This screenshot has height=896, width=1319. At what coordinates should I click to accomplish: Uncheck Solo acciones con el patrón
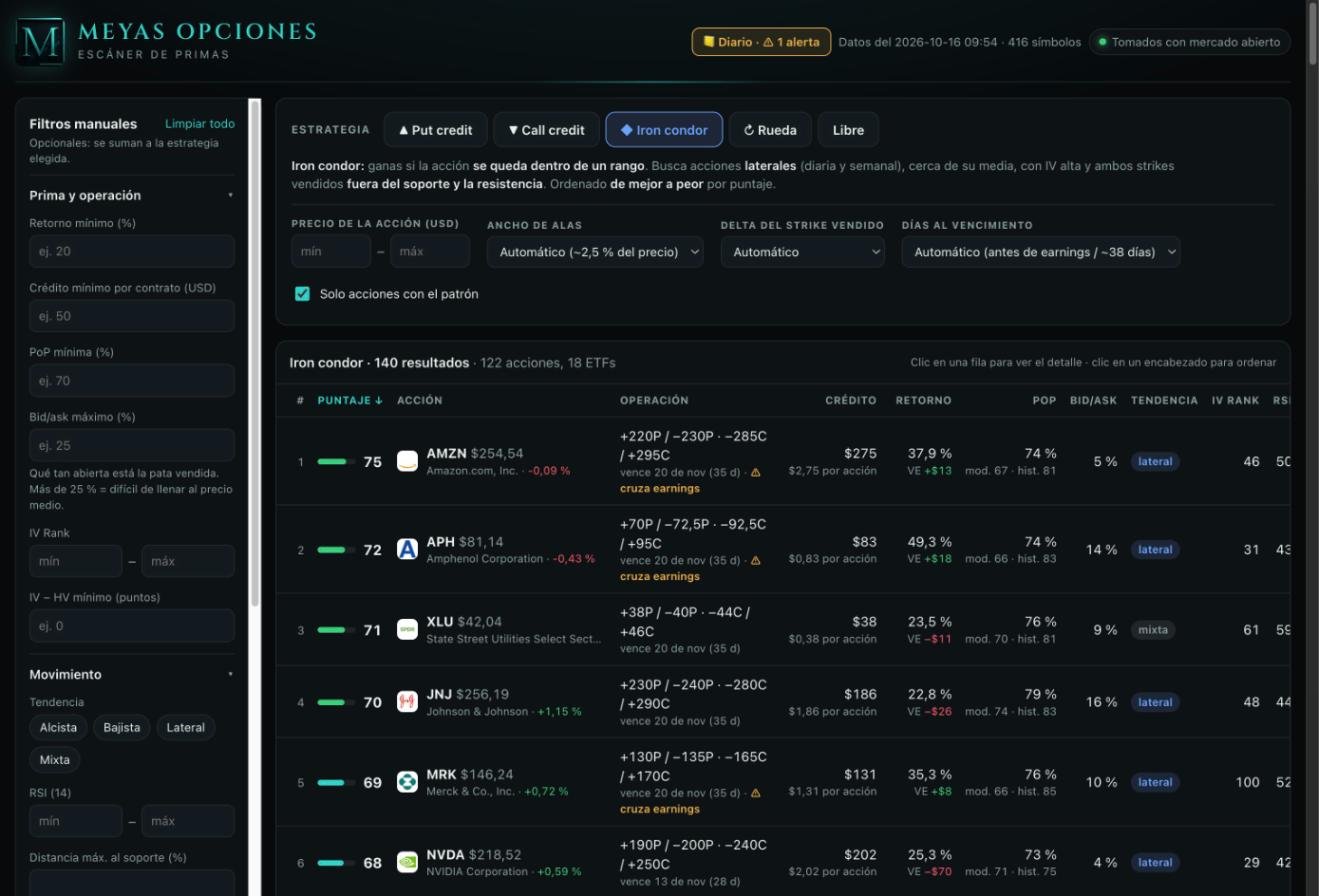click(x=302, y=294)
